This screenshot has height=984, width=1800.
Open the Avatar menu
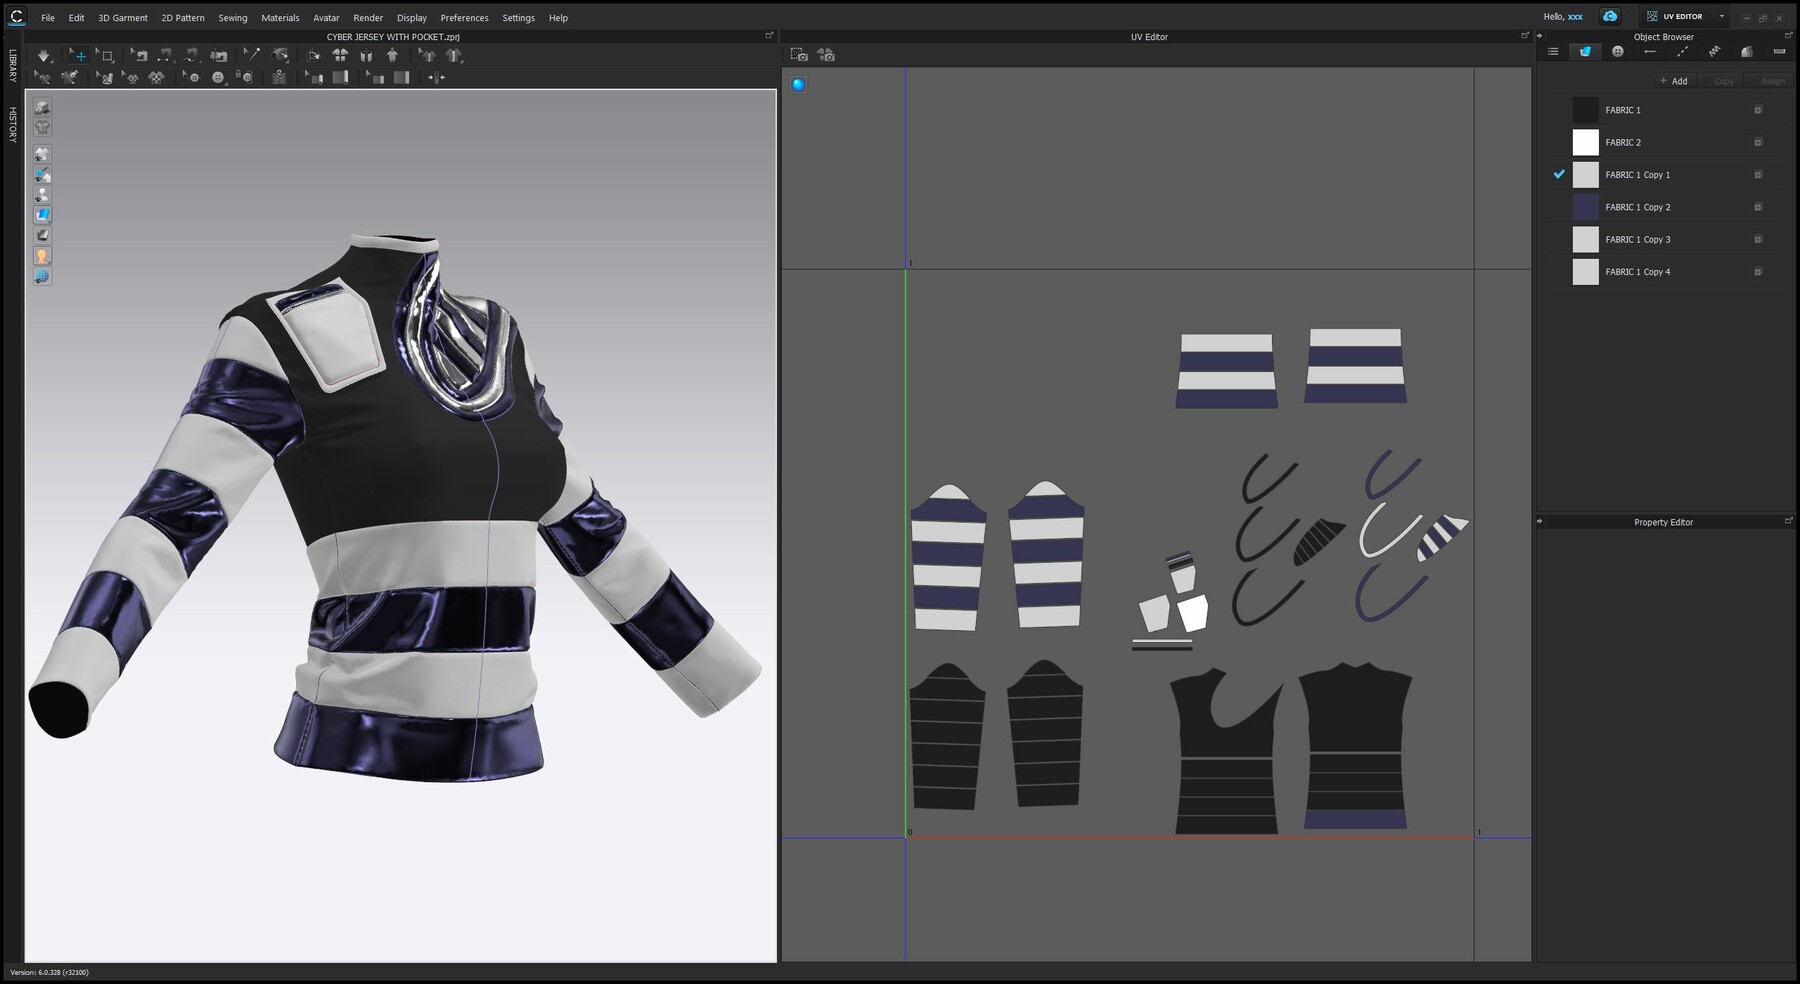click(x=326, y=18)
